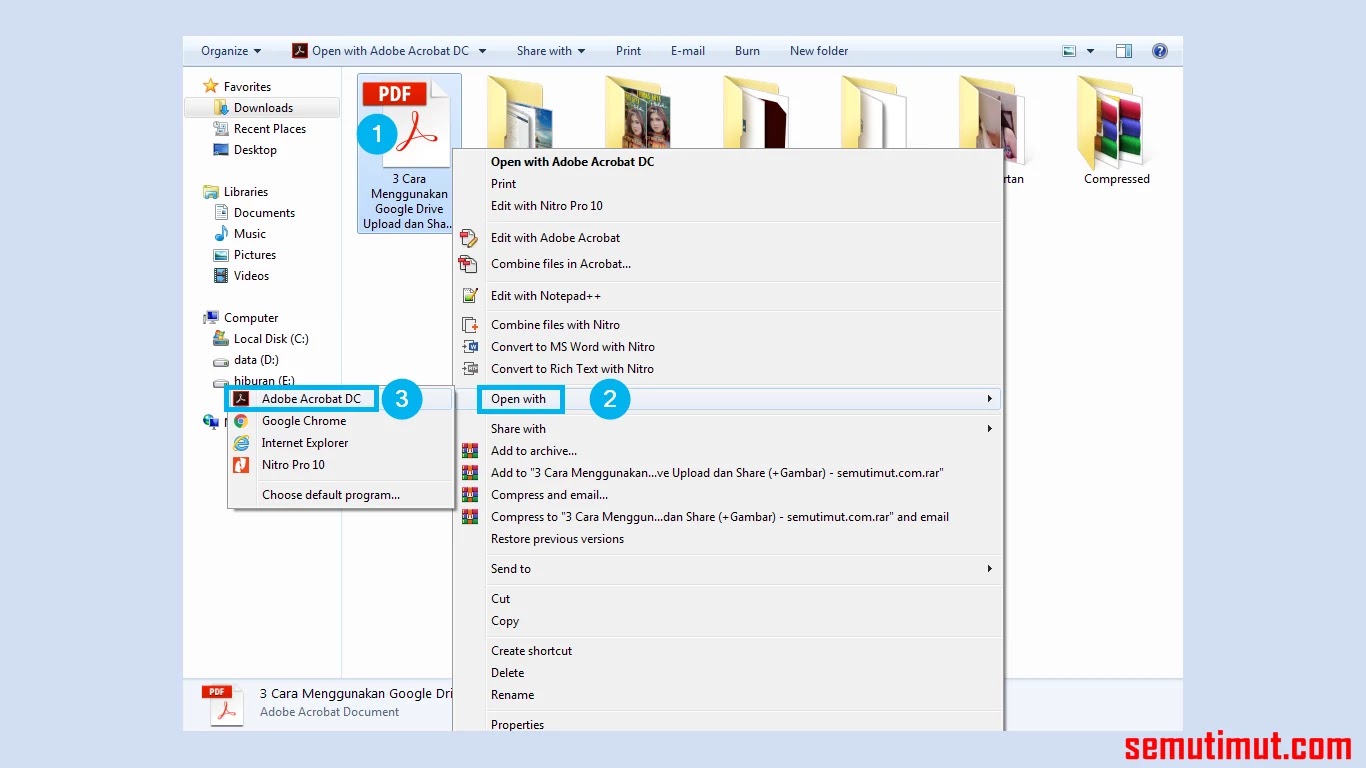The height and width of the screenshot is (768, 1366).
Task: Click the Change your view icon
Action: (1069, 51)
